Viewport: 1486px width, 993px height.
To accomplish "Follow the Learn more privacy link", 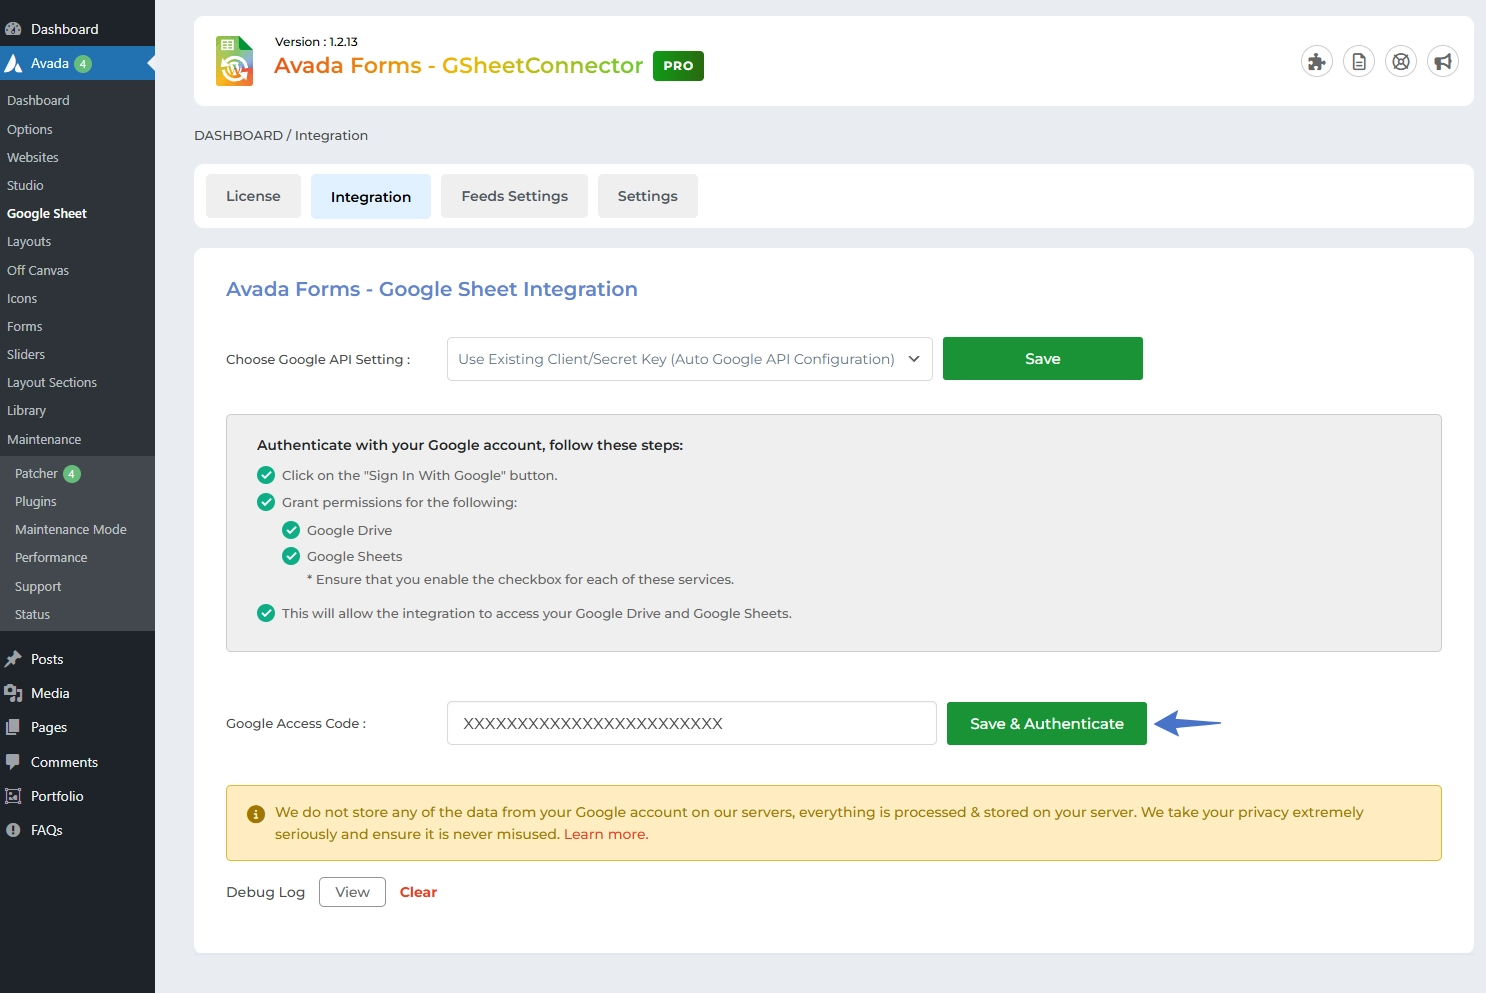I will click(605, 834).
